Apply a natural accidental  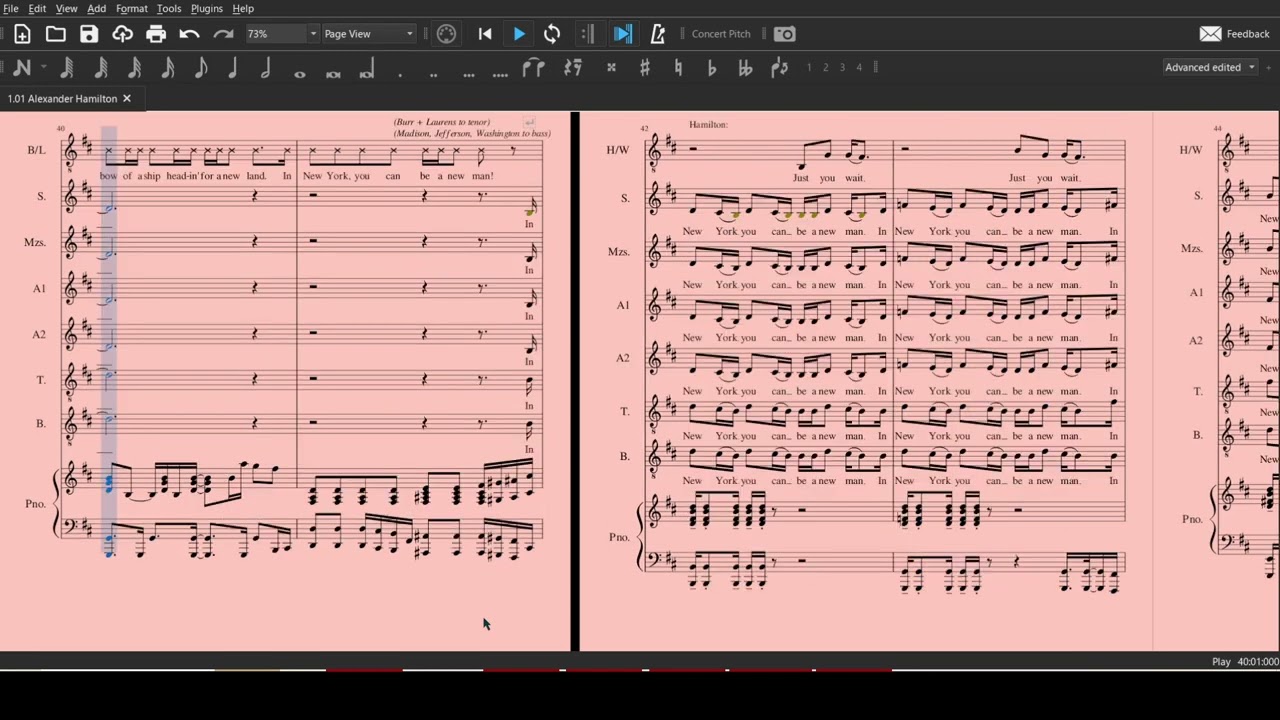coord(678,68)
